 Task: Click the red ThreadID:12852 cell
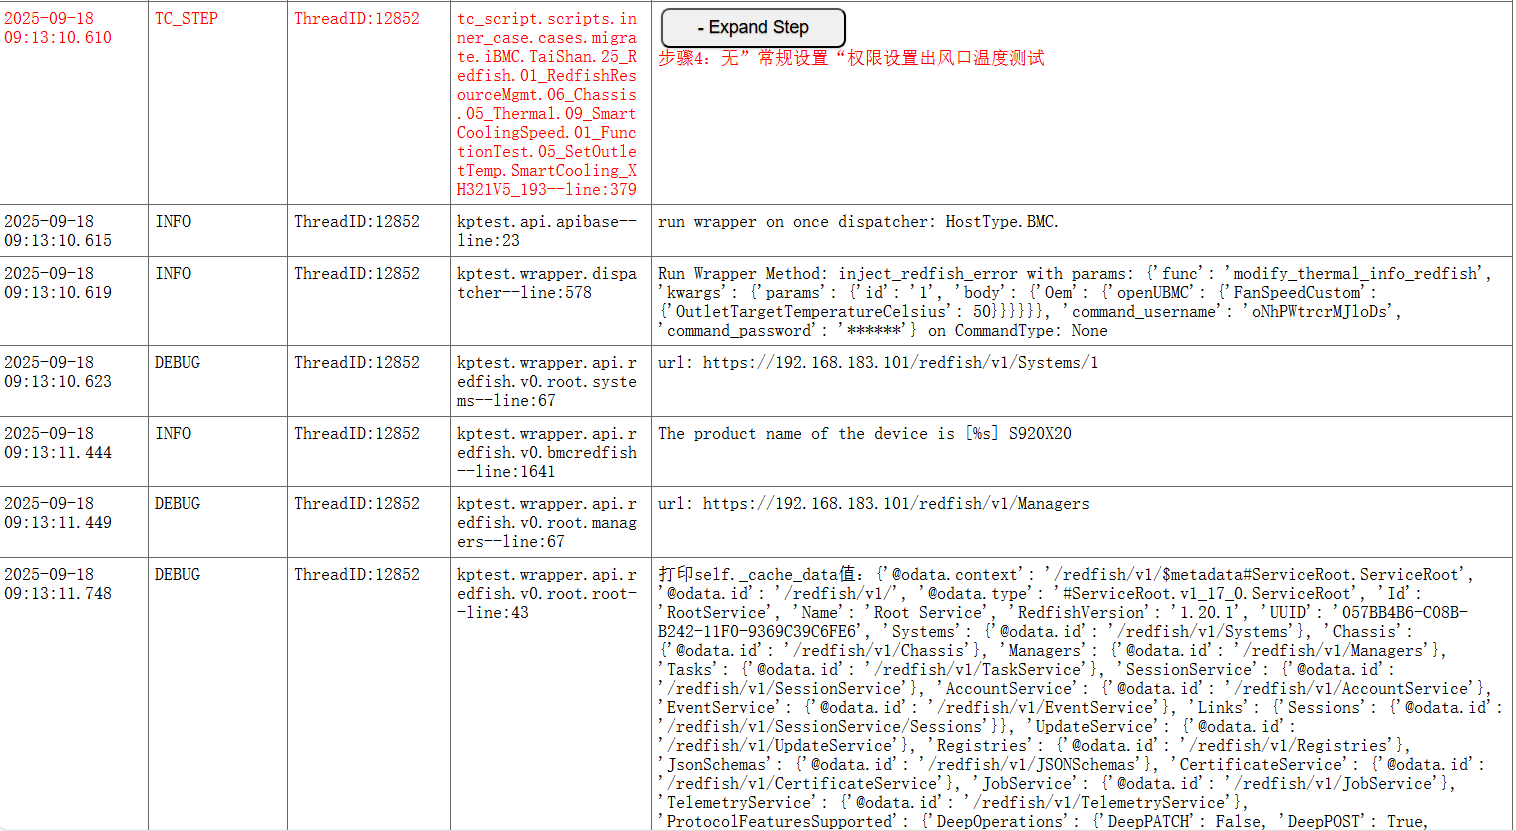pyautogui.click(x=356, y=19)
